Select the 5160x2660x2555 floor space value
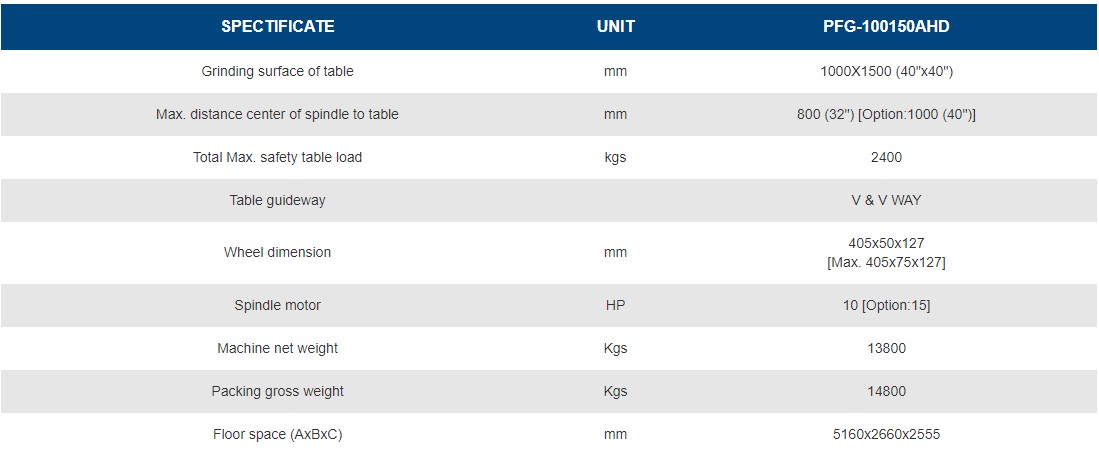Image resolution: width=1099 pixels, height=453 pixels. [886, 435]
